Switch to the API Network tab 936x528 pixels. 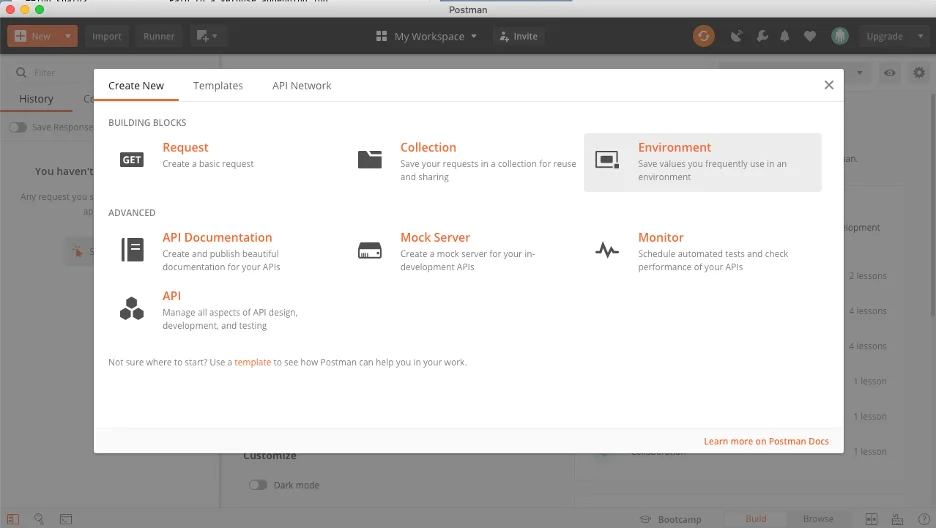click(301, 85)
